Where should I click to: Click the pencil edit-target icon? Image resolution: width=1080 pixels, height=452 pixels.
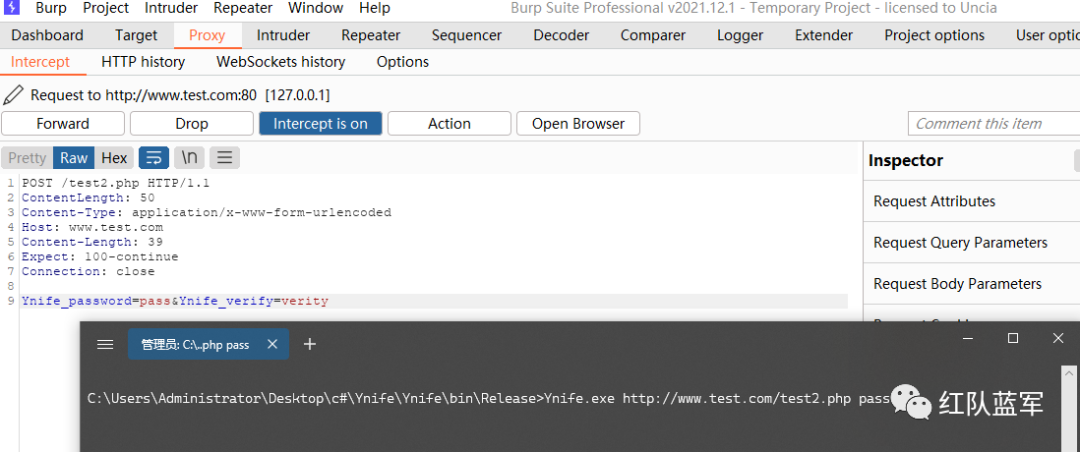13,94
